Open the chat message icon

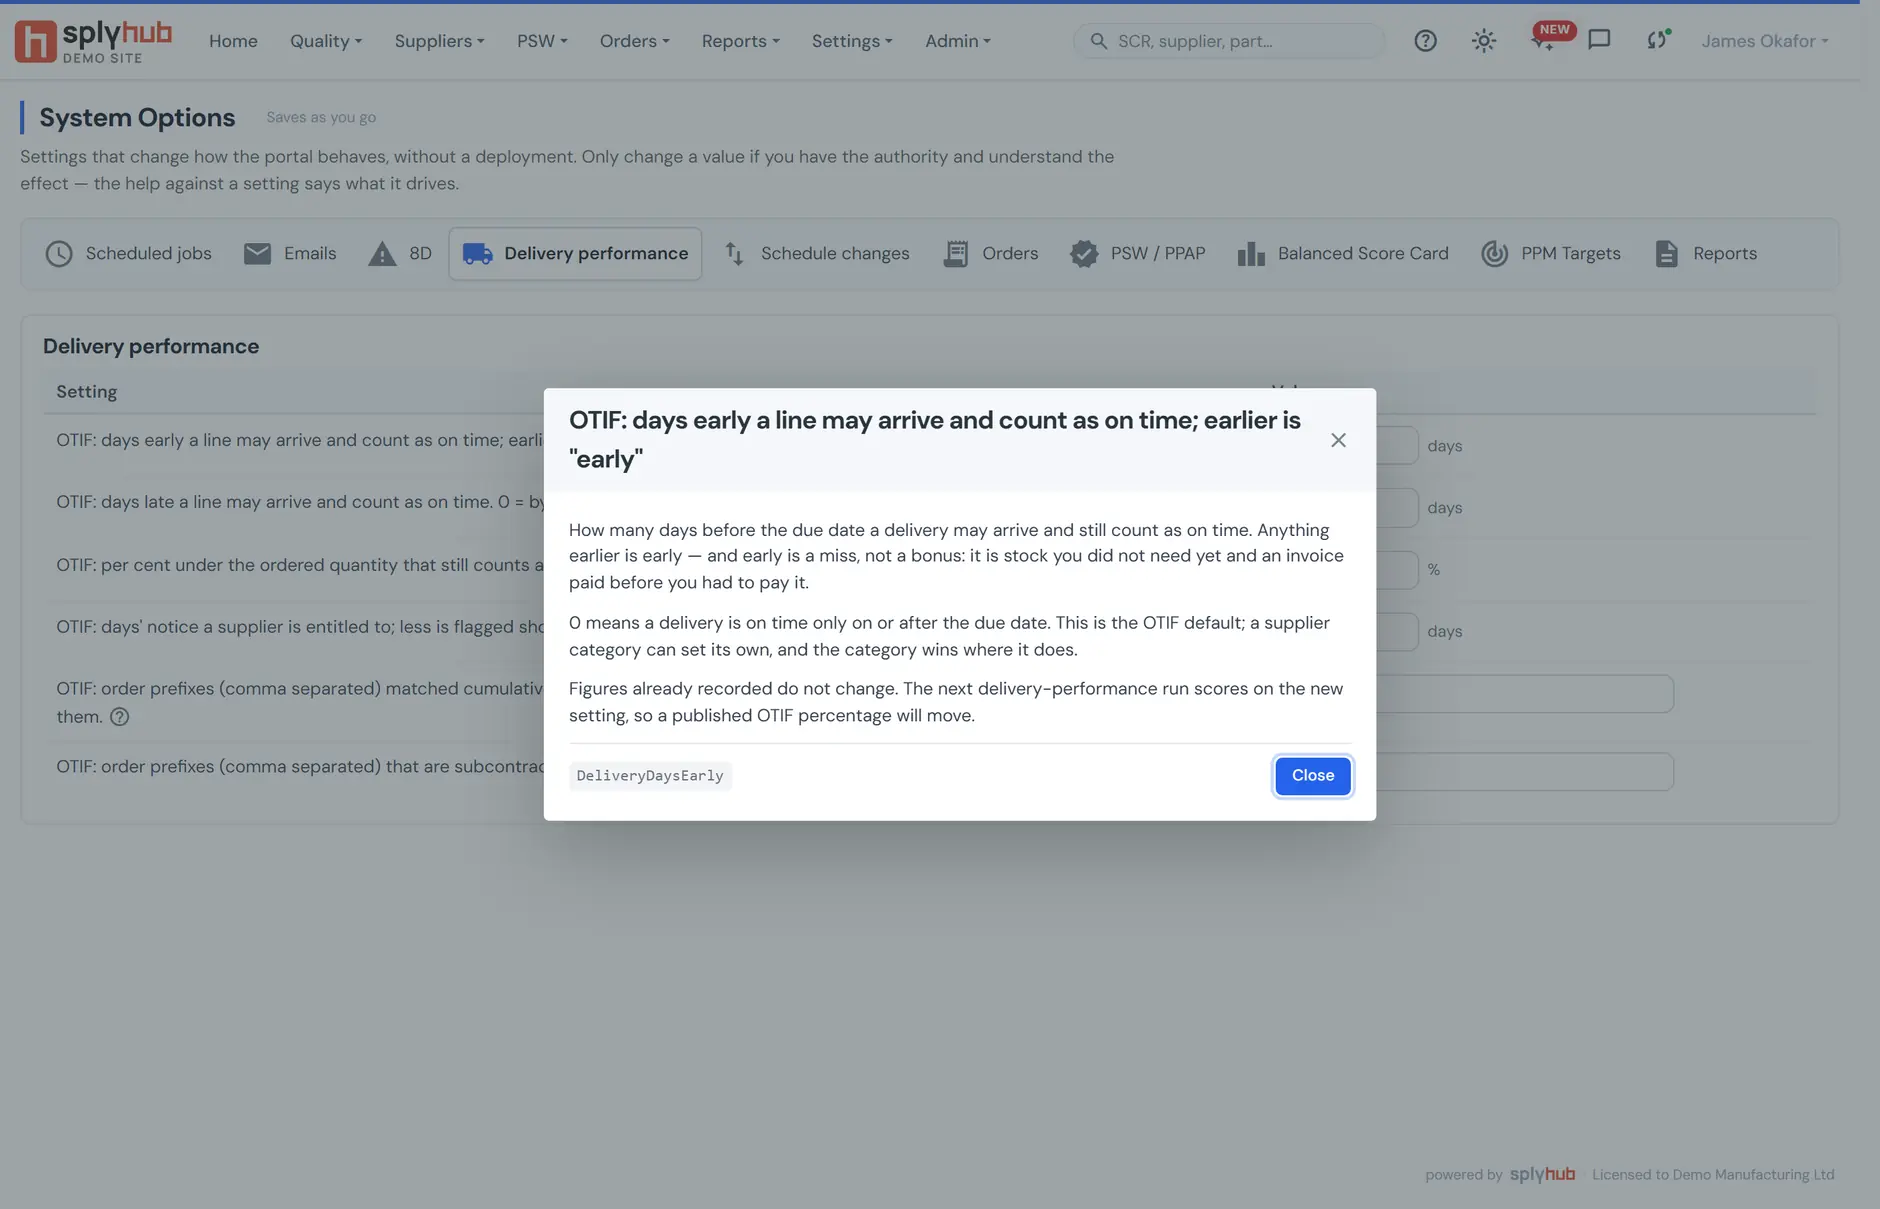(1599, 40)
